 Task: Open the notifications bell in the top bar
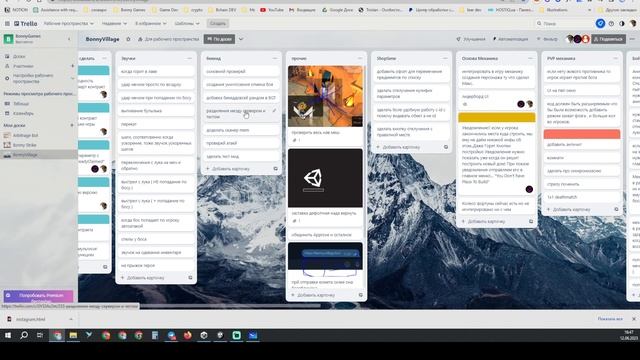600,24
